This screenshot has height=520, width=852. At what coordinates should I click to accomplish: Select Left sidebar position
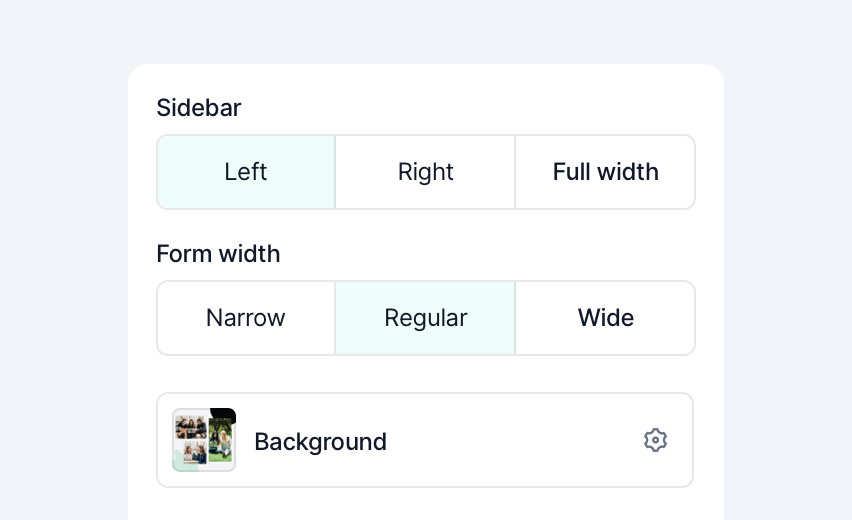pos(246,172)
